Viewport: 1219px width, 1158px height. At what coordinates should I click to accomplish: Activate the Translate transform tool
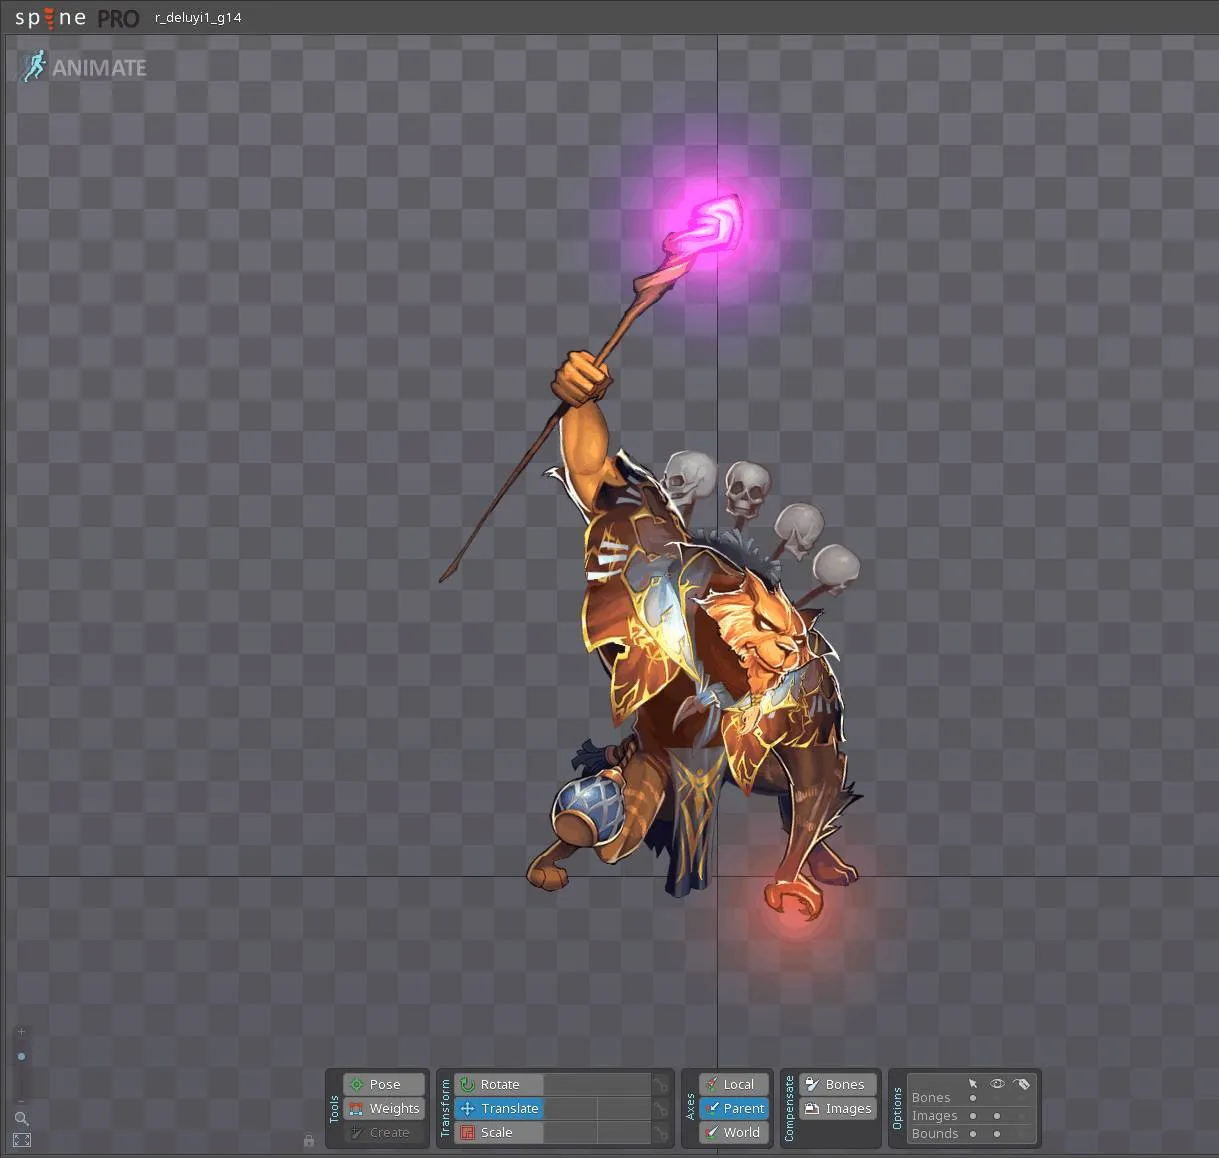coord(499,1108)
